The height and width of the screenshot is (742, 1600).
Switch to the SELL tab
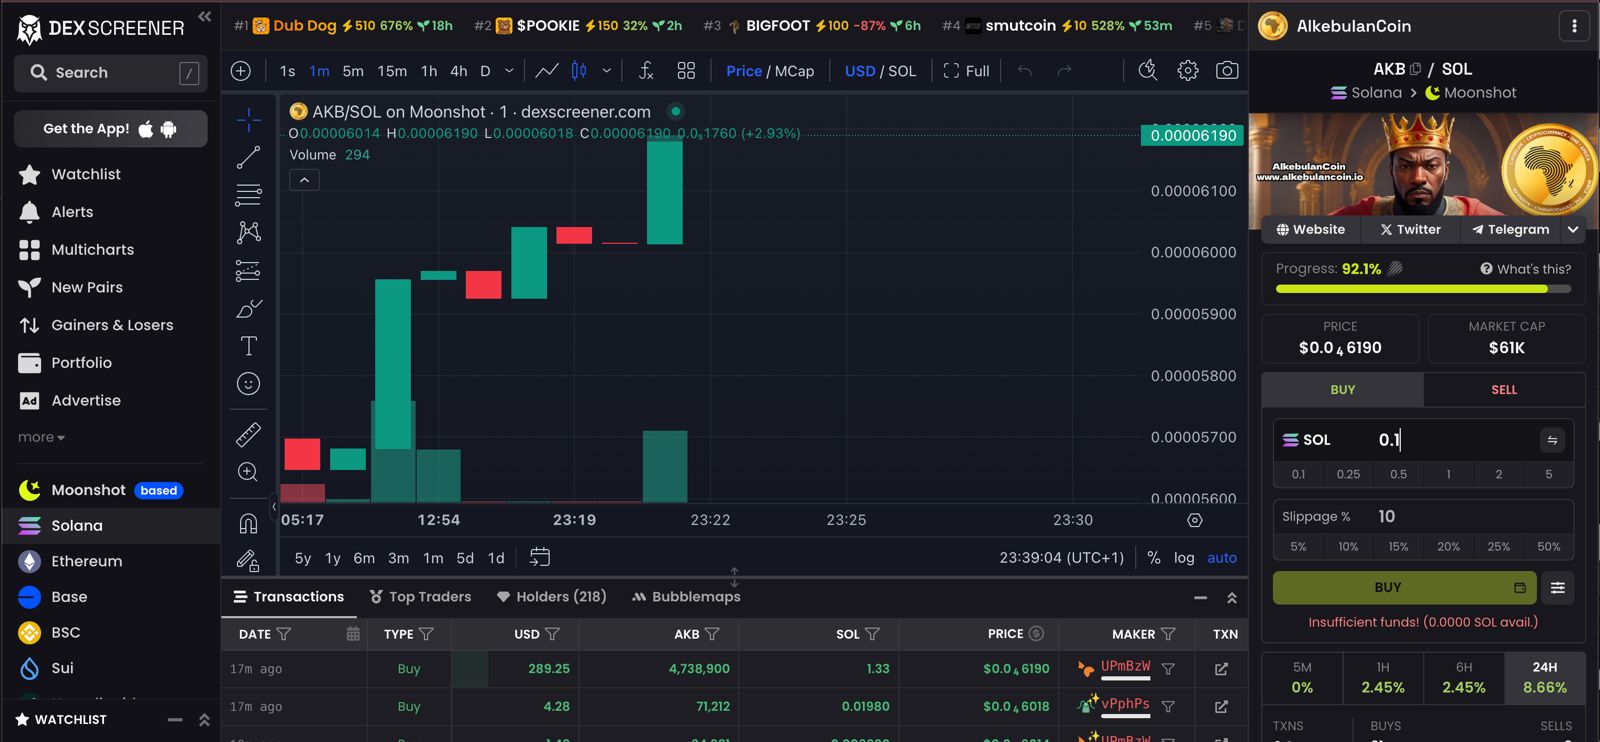tap(1504, 390)
